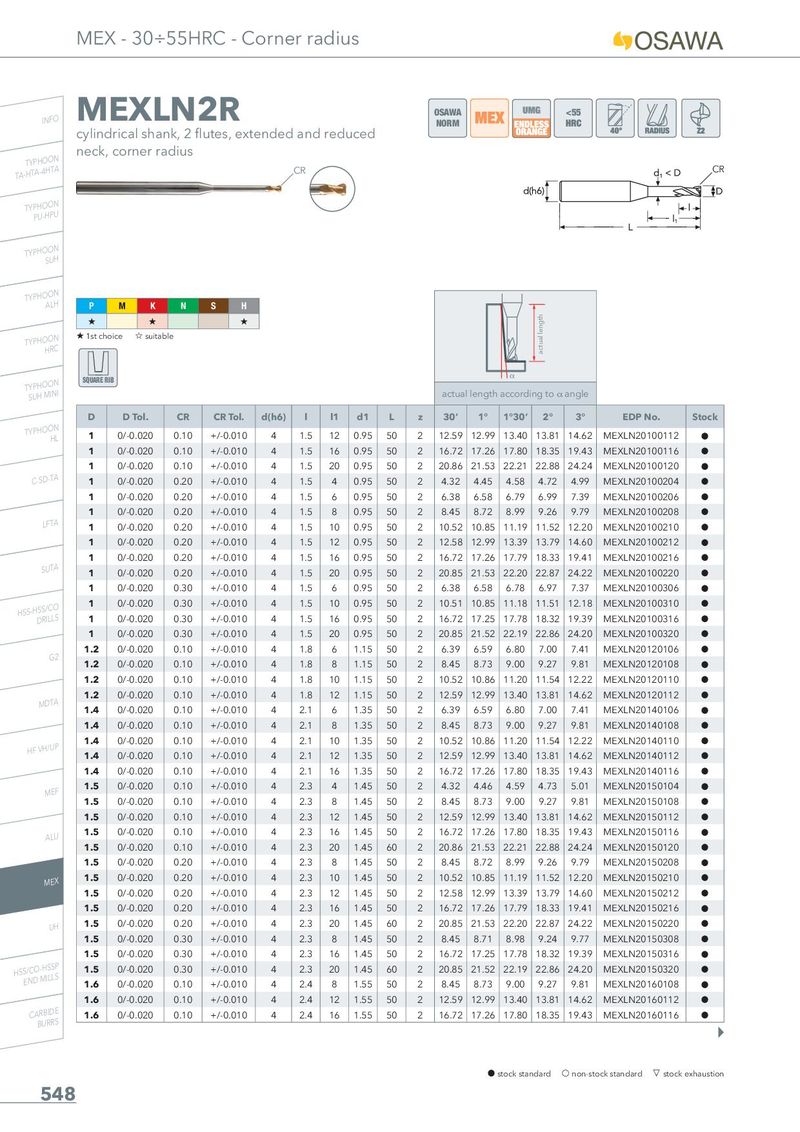The width and height of the screenshot is (800, 1132).
Task: Select EDP number MEXLN20100204
Action: click(641, 482)
